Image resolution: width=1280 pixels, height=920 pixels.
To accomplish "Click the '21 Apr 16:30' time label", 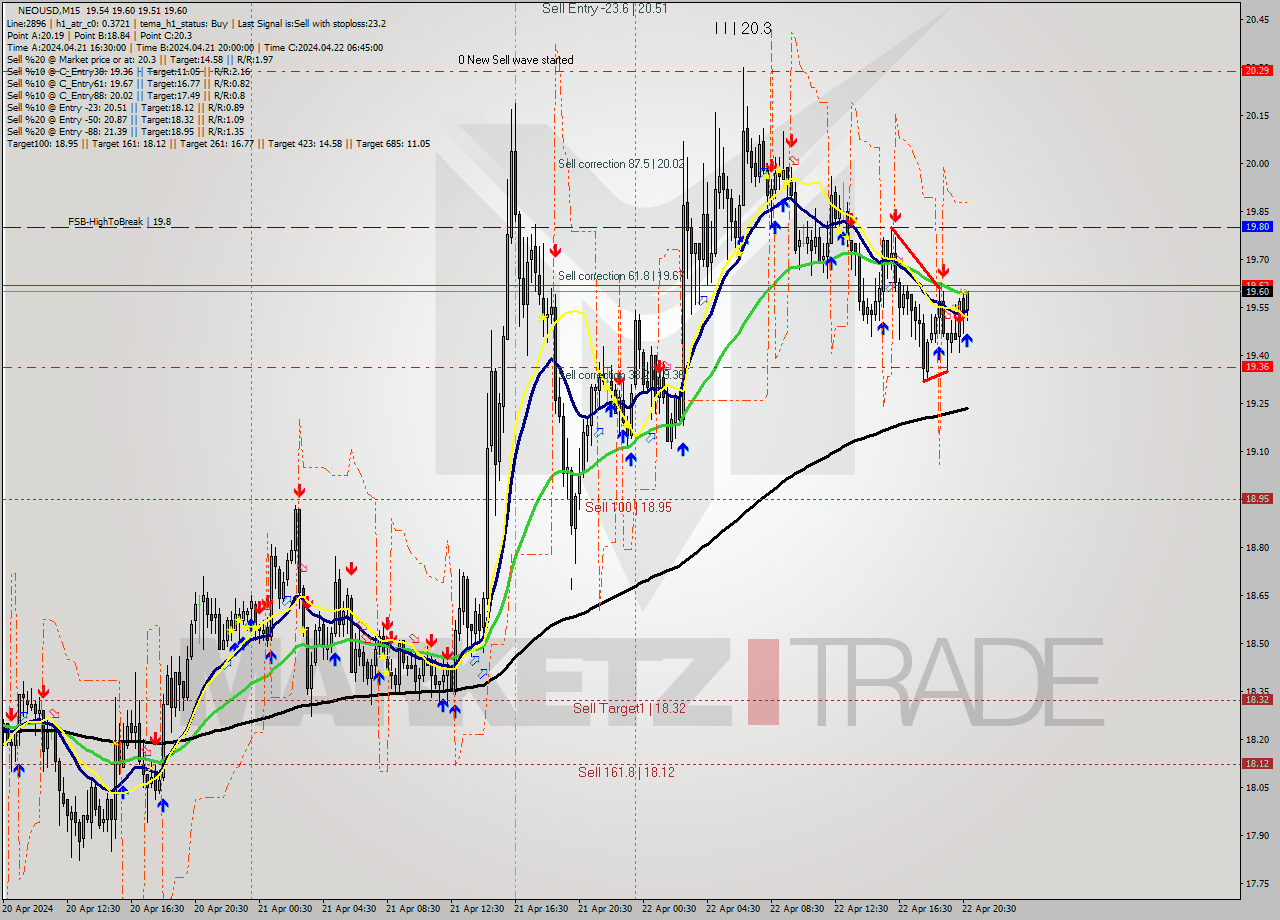I will (540, 909).
